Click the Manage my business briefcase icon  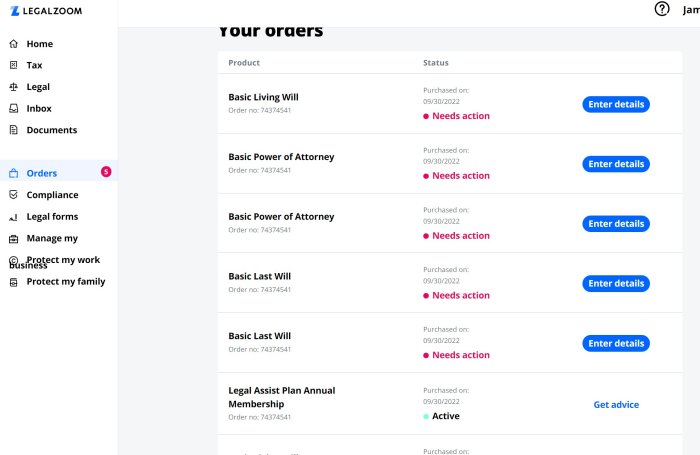(x=14, y=239)
